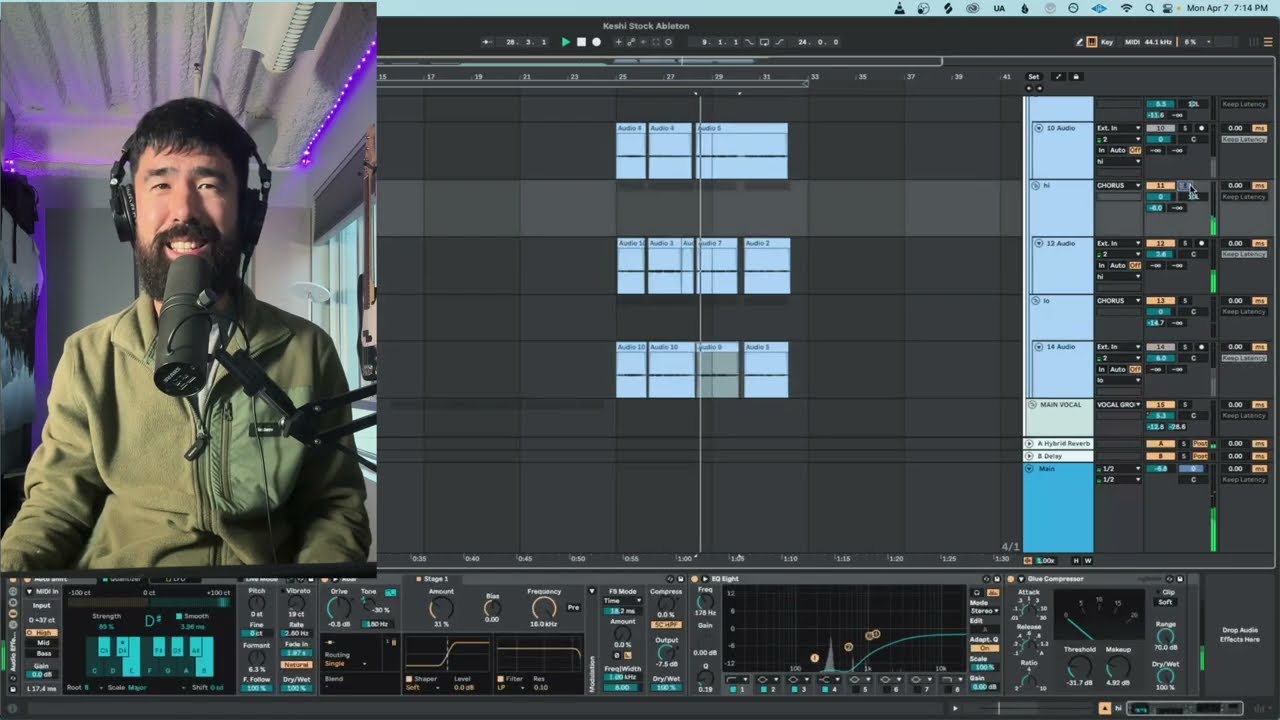Click the Roar Tone filter shape icon
Viewport: 1280px width, 720px height.
click(389, 593)
